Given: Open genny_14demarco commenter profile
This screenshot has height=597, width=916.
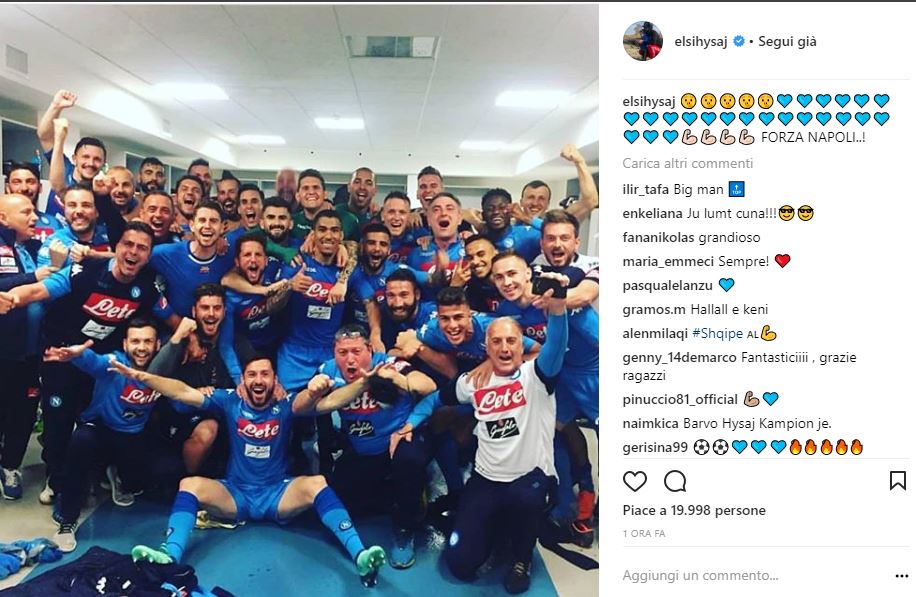Looking at the screenshot, I should pos(679,357).
